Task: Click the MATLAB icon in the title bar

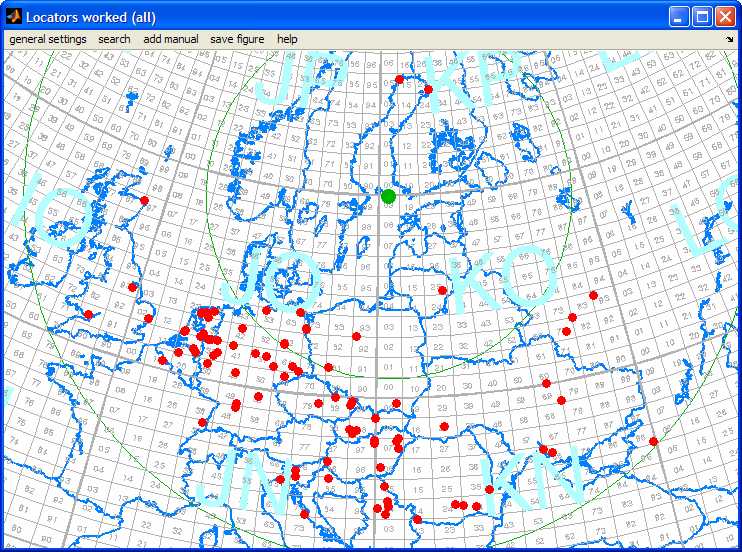Action: click(14, 17)
